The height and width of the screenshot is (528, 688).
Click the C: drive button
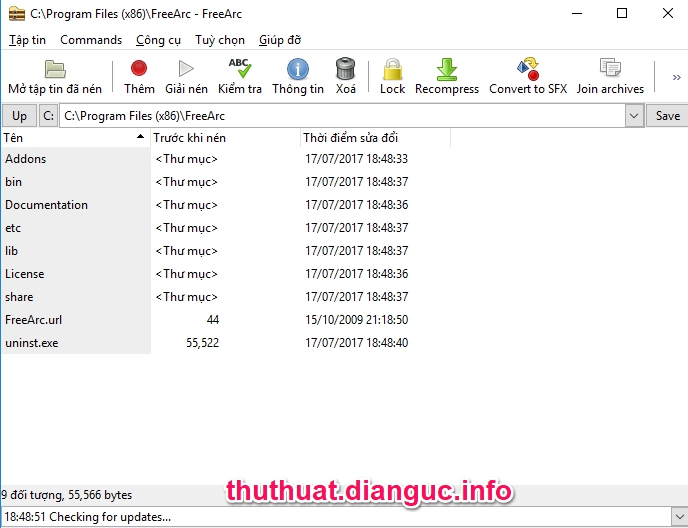48,116
